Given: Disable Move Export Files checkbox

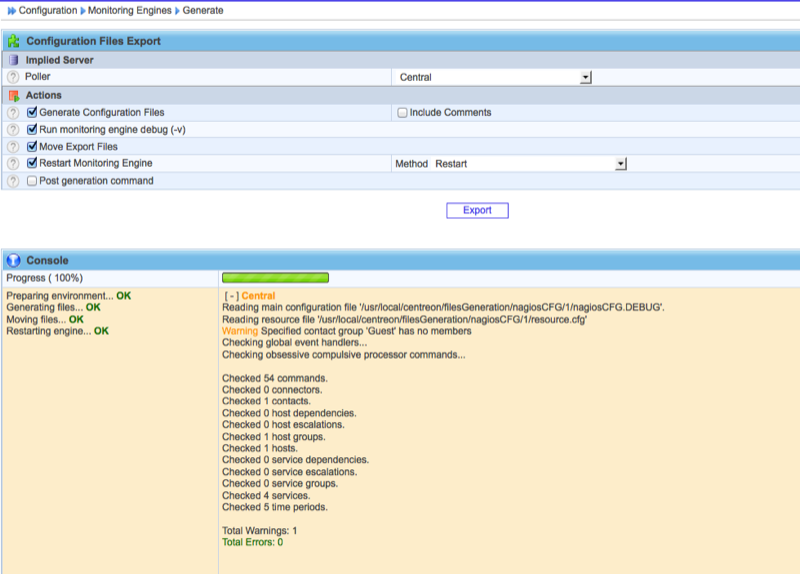Looking at the screenshot, I should [32, 147].
